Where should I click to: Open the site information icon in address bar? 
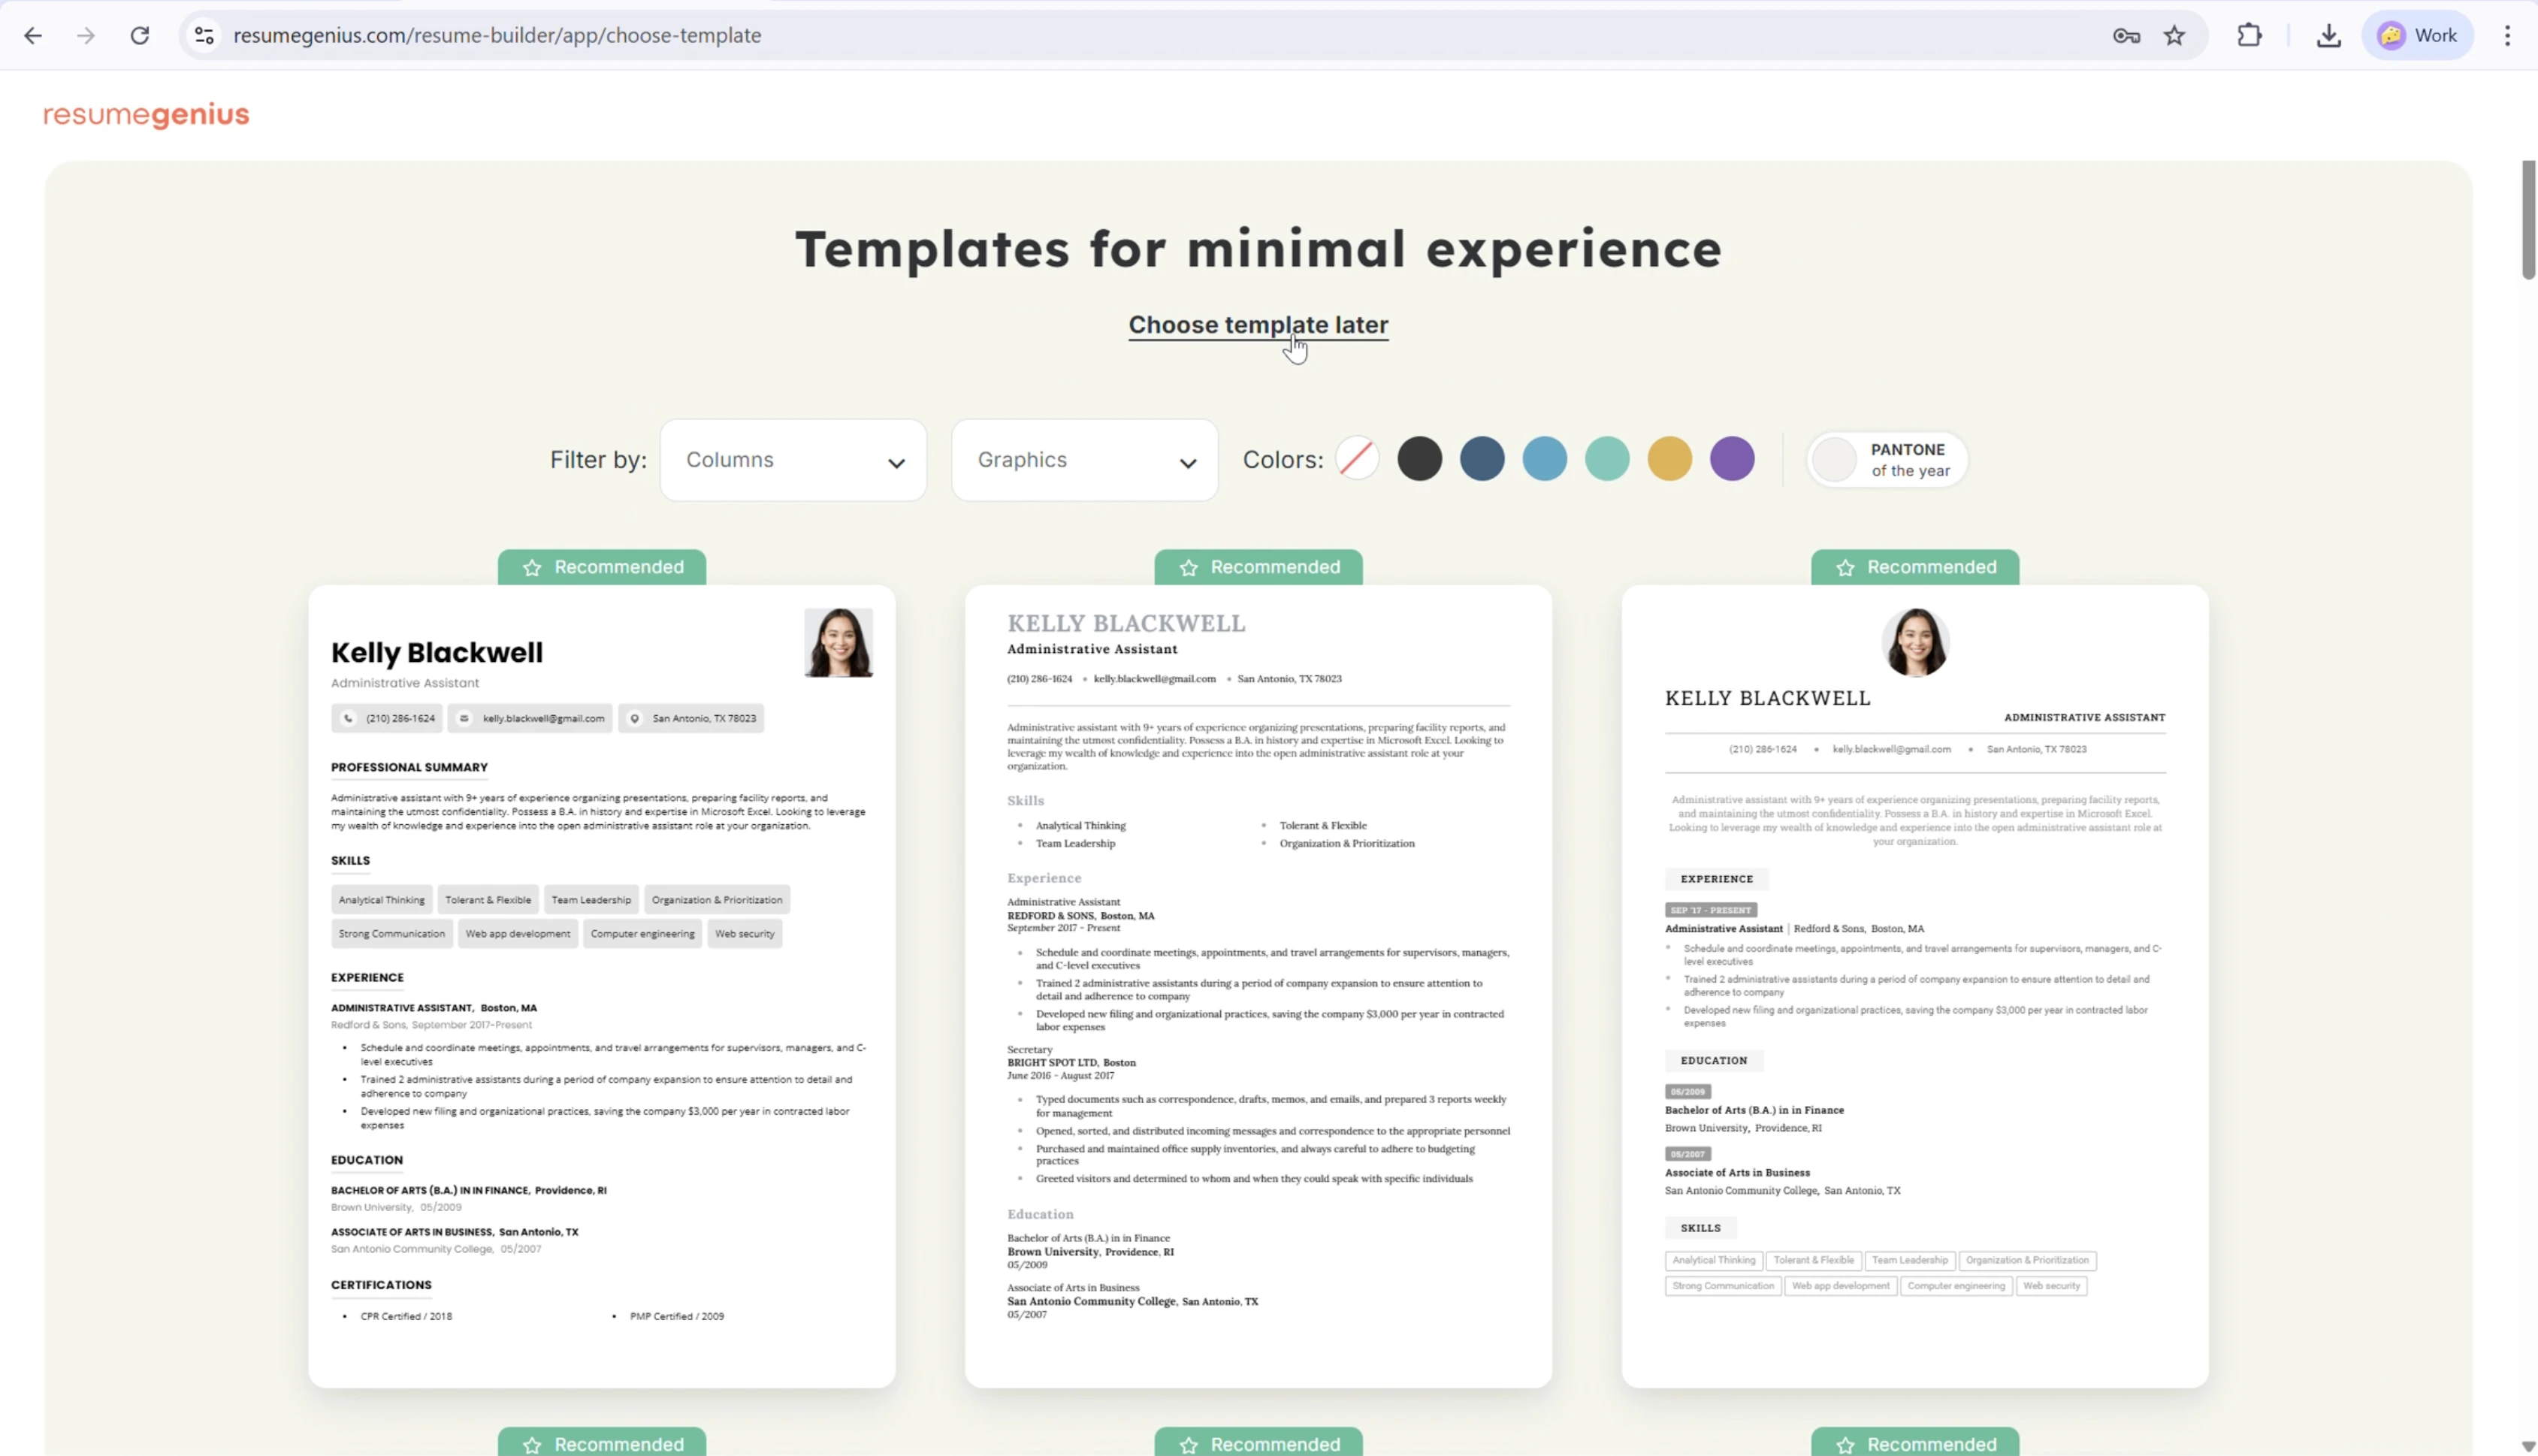tap(204, 36)
